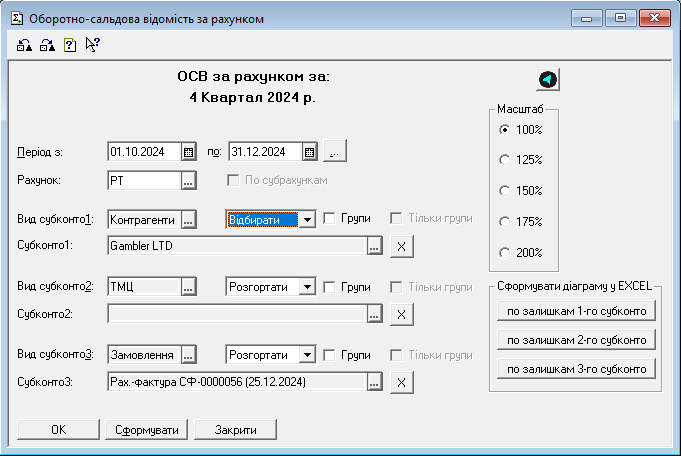This screenshot has width=681, height=456.
Task: Expand the Відбирати dropdown for субконто1
Action: pyautogui.click(x=309, y=219)
